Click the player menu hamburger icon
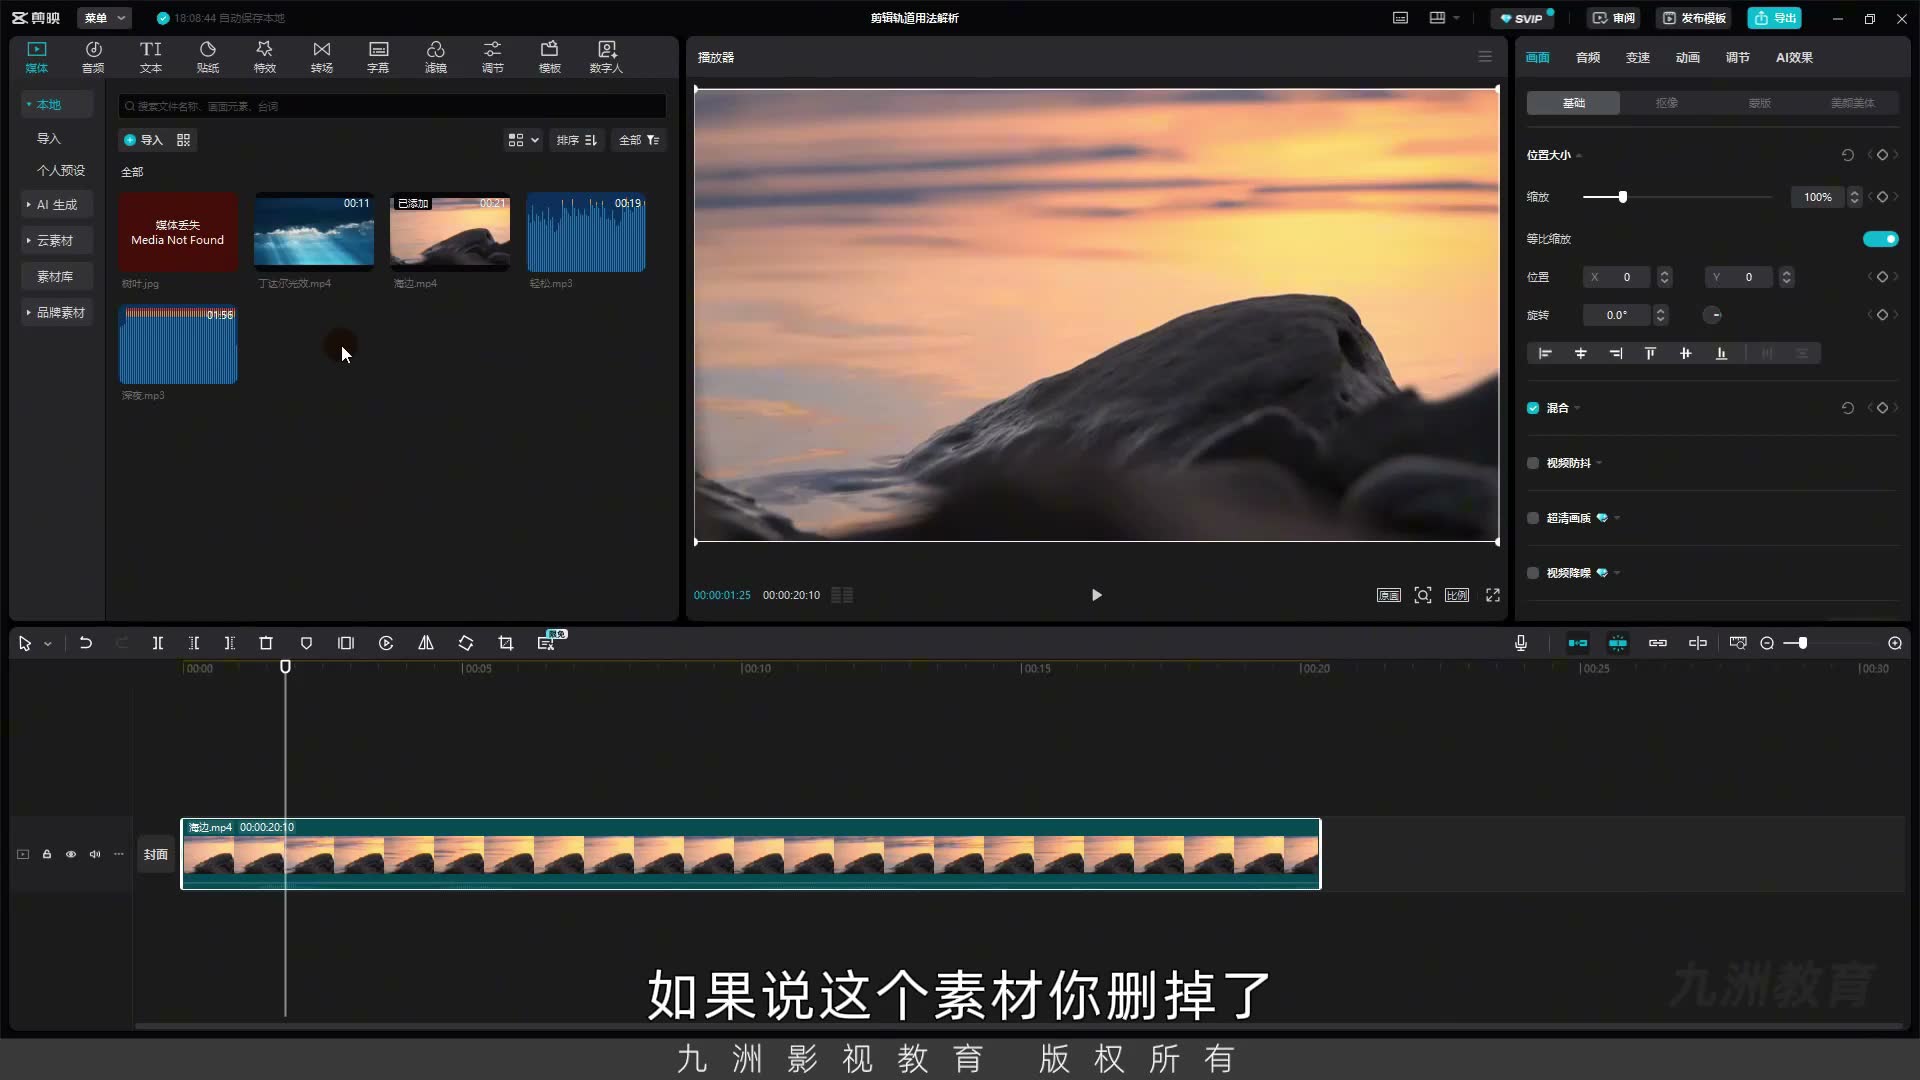The image size is (1920, 1080). tap(1485, 57)
